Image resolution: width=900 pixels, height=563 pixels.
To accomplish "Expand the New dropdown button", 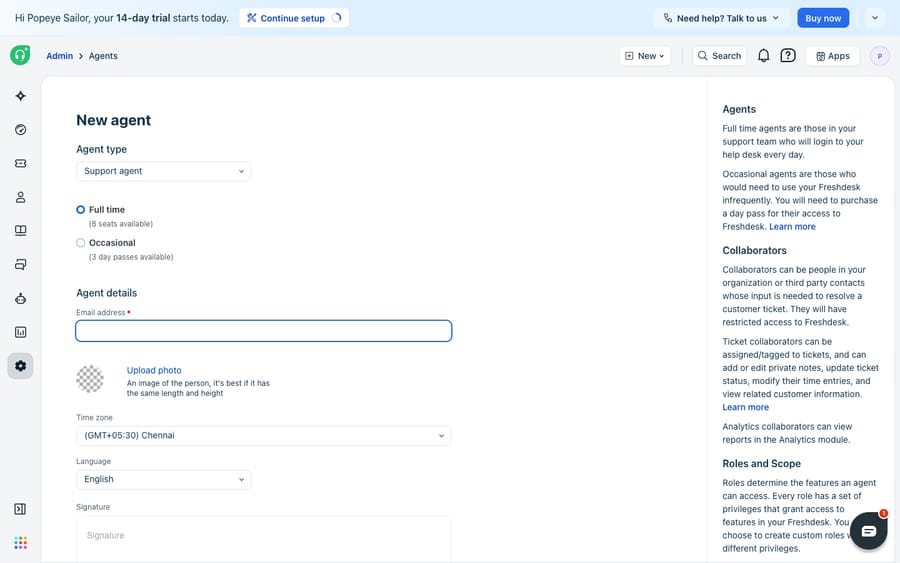I will [645, 56].
